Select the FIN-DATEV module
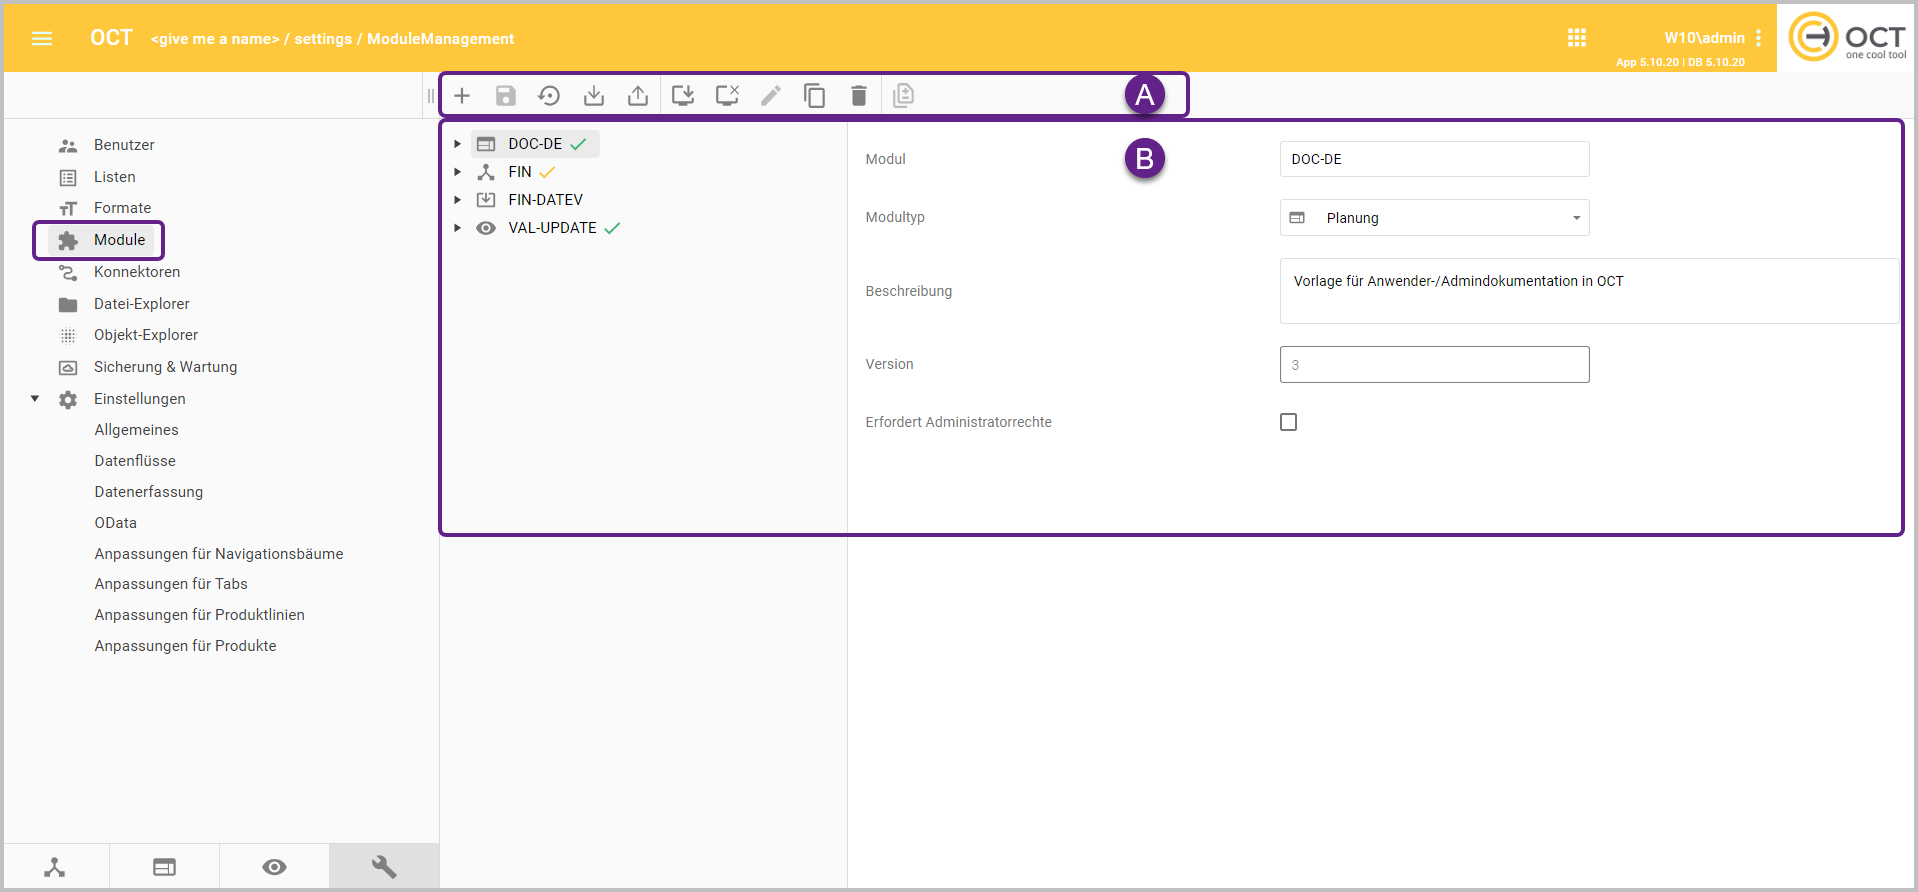 click(545, 200)
